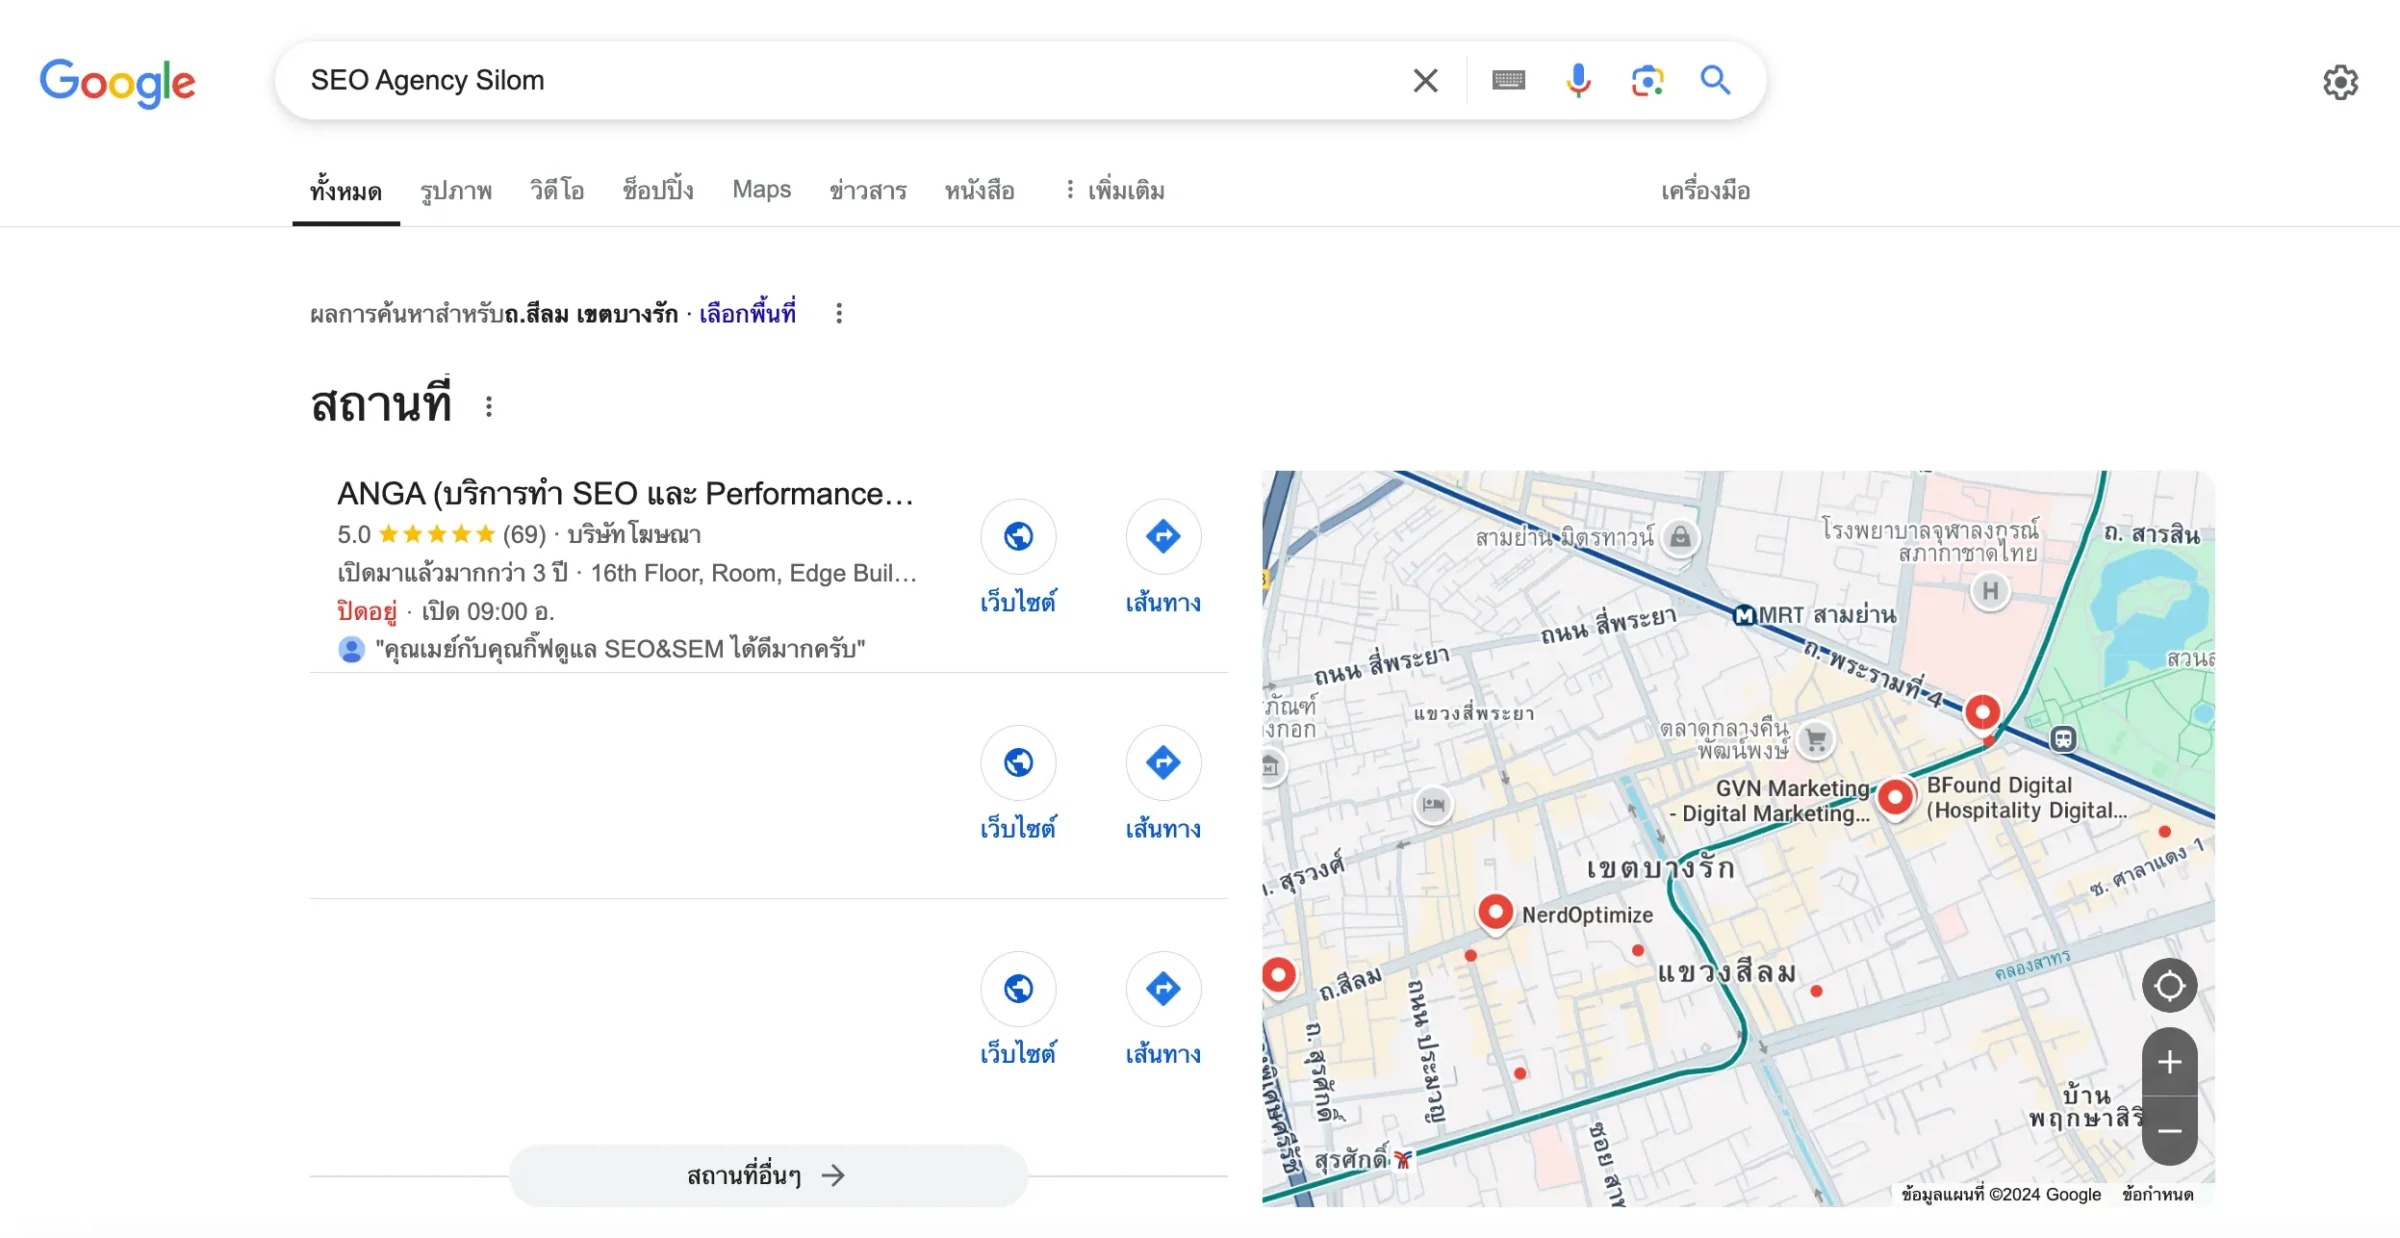Click the เลือกพื้นที่ link
This screenshot has width=2400, height=1238.
tap(747, 313)
